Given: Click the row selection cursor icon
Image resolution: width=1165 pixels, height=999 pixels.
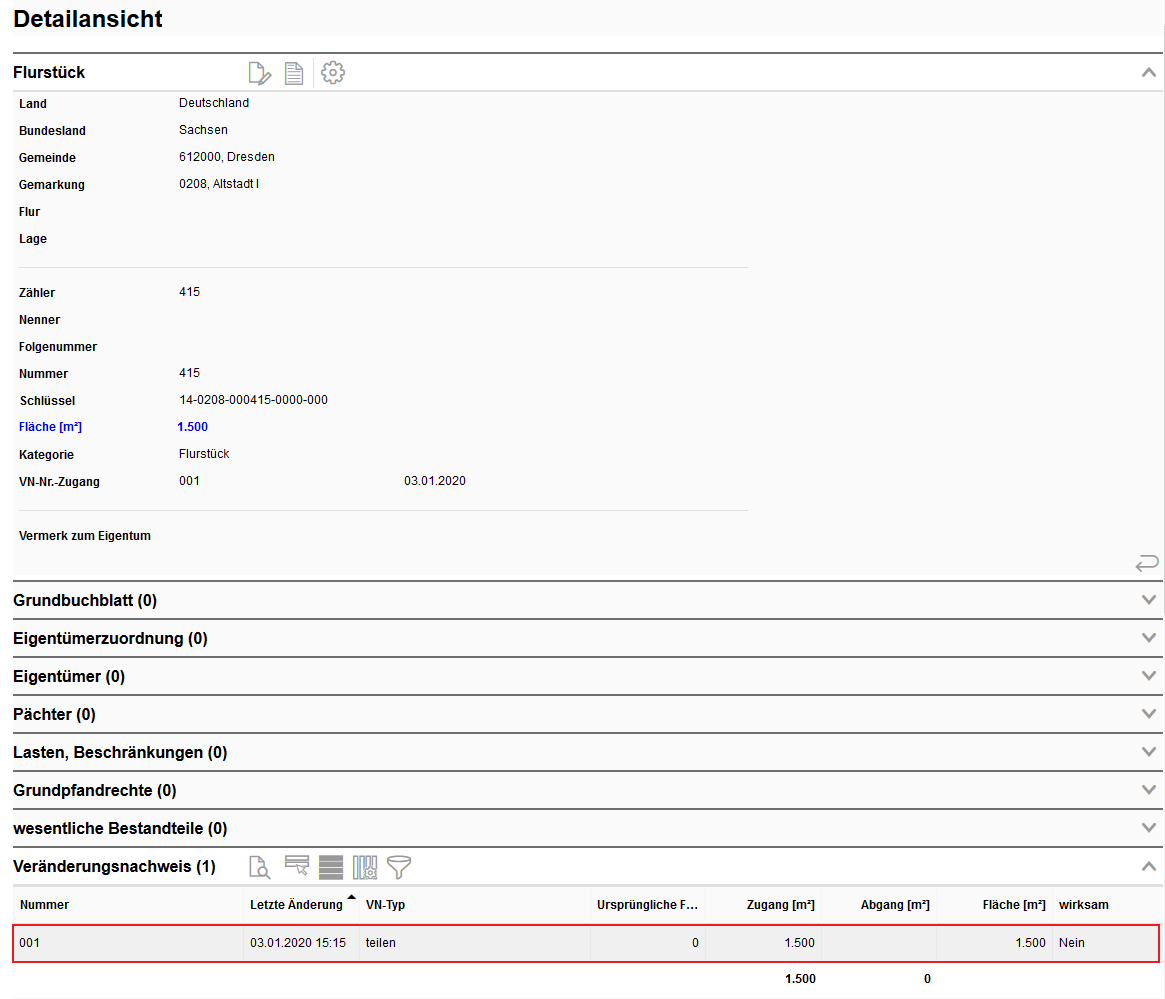Looking at the screenshot, I should pos(297,867).
